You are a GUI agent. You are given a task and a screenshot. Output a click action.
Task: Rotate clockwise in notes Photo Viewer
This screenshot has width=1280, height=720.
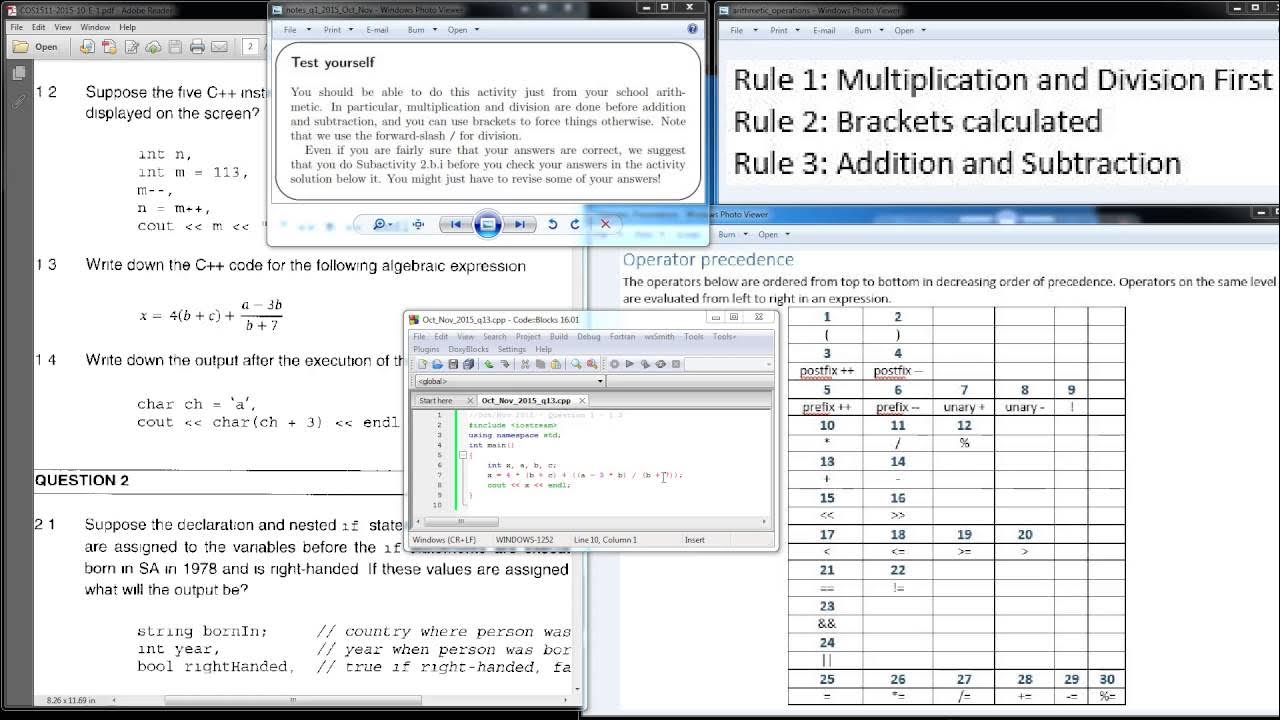coord(575,225)
